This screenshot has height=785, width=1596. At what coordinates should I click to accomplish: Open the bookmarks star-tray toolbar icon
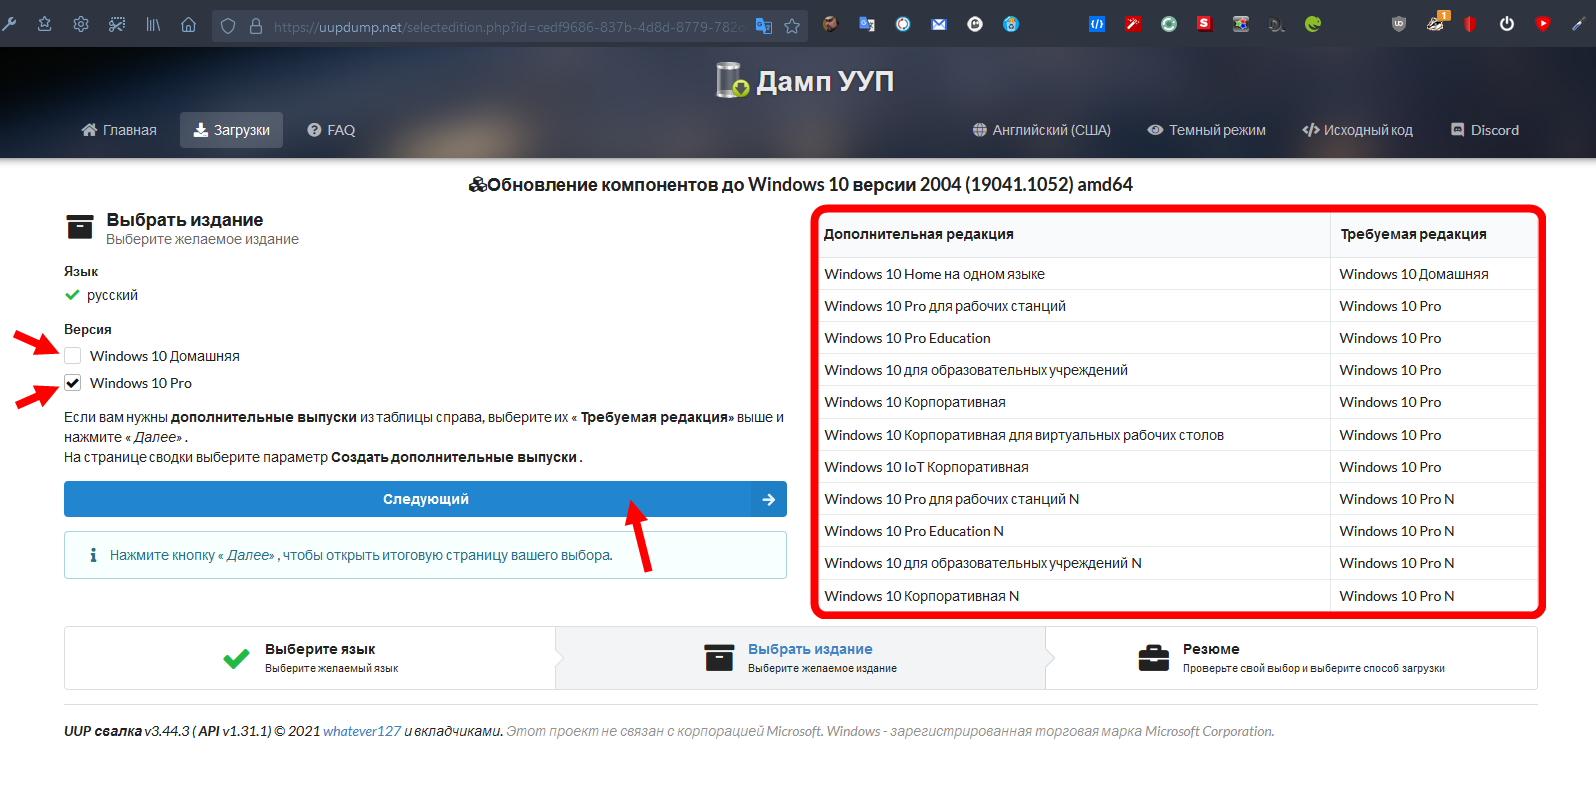tap(45, 24)
